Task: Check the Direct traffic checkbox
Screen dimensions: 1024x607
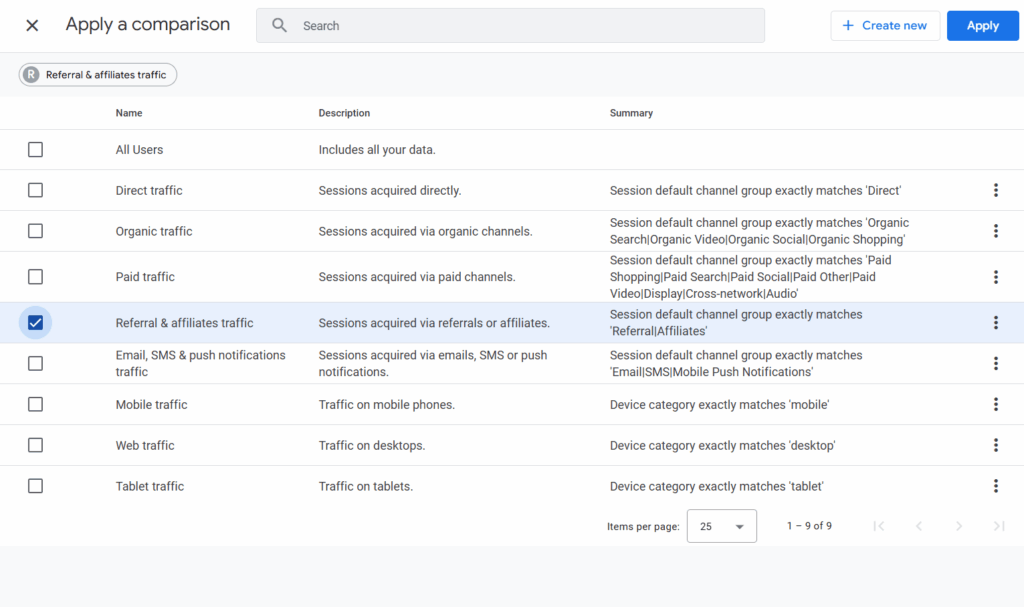Action: (x=35, y=190)
